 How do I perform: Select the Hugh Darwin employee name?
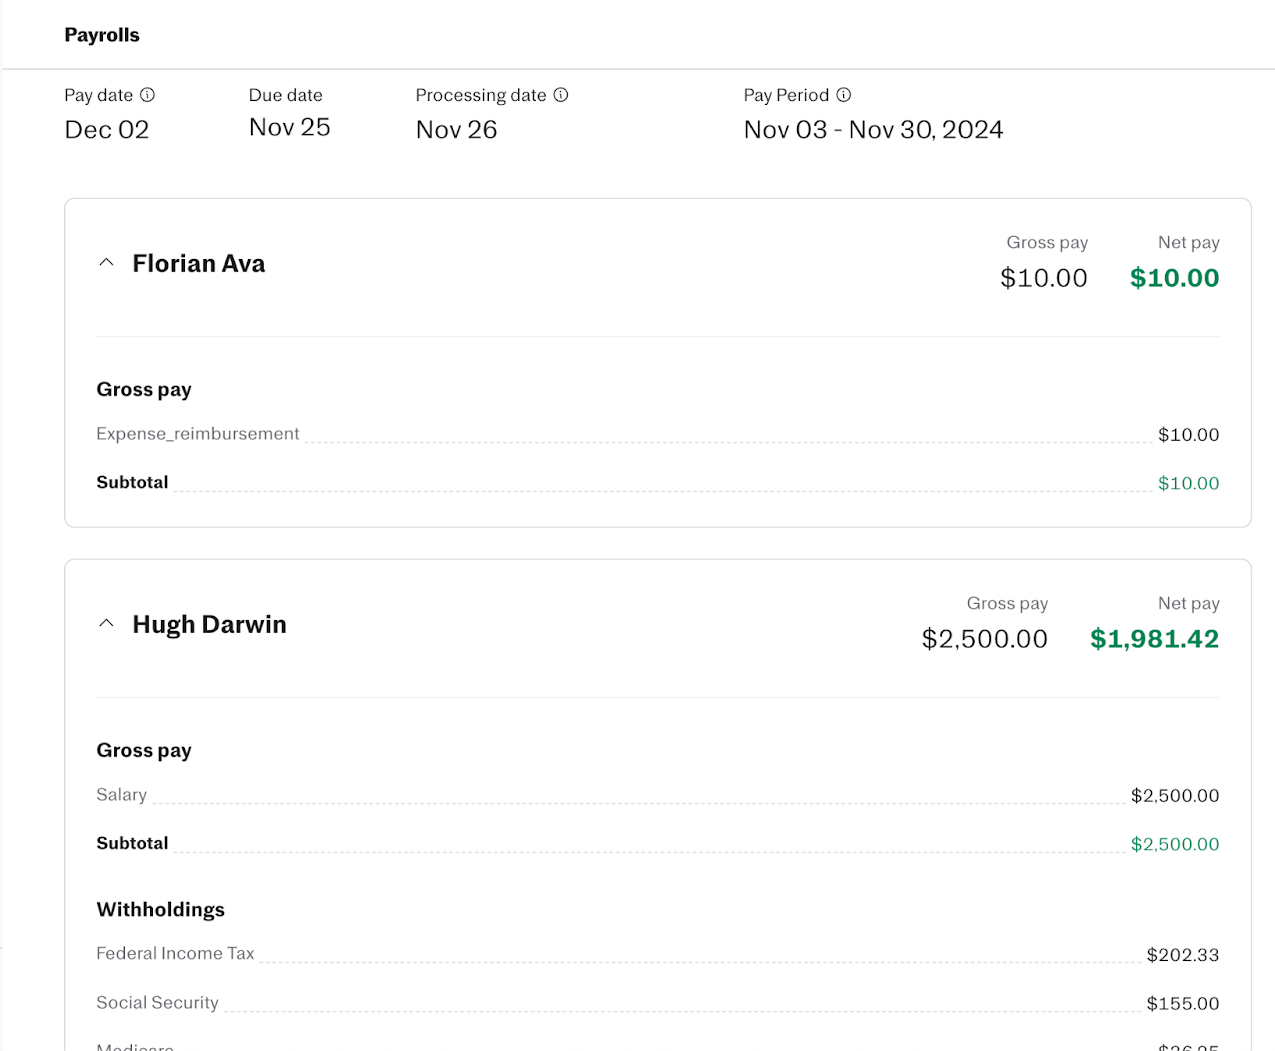(209, 625)
